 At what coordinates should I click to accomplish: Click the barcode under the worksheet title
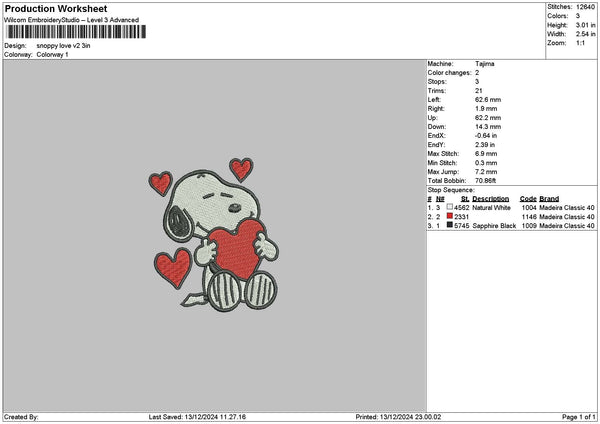click(75, 32)
